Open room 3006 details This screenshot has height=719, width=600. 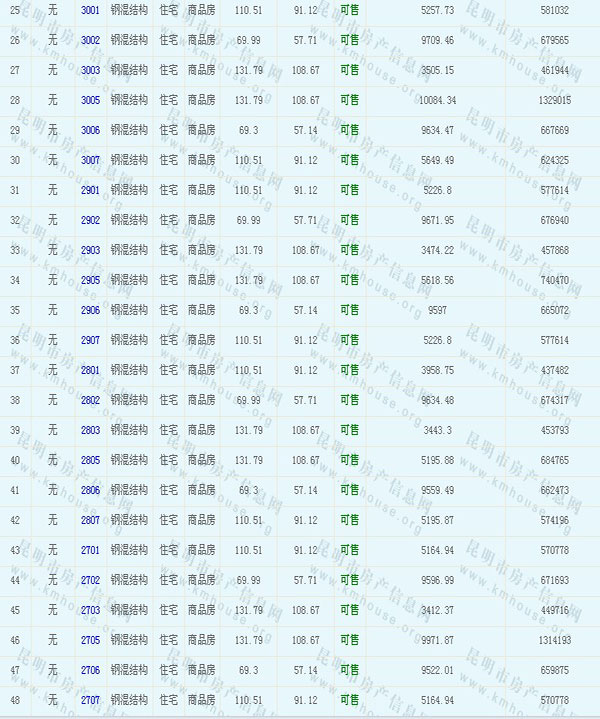(x=90, y=130)
